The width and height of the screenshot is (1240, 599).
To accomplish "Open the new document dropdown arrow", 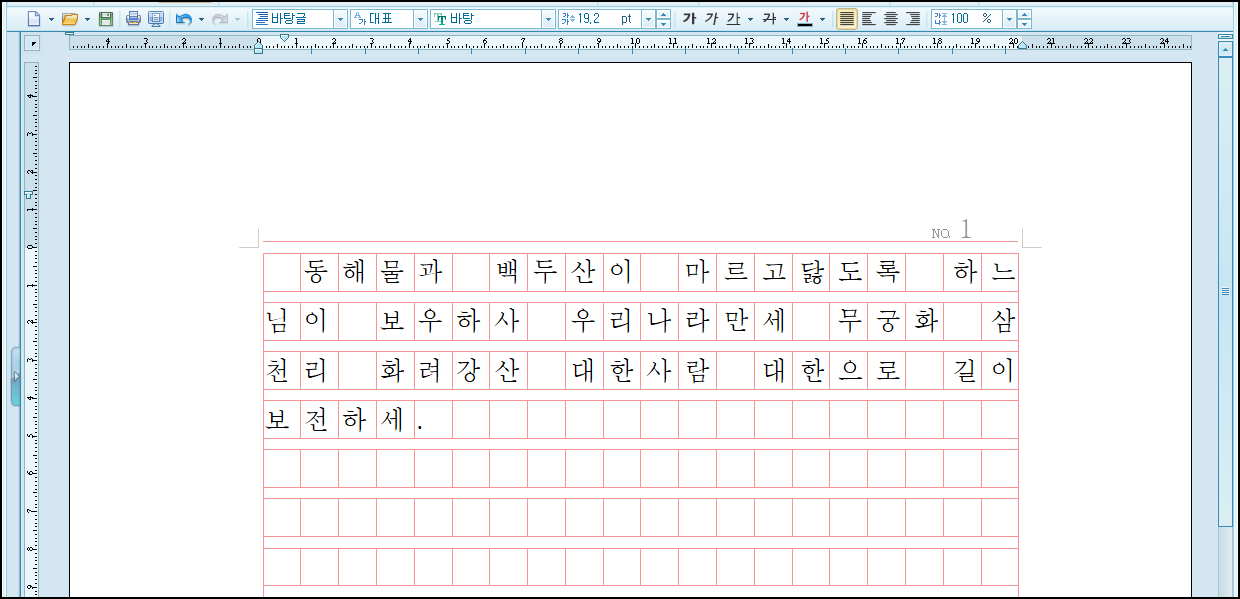I will (x=50, y=19).
